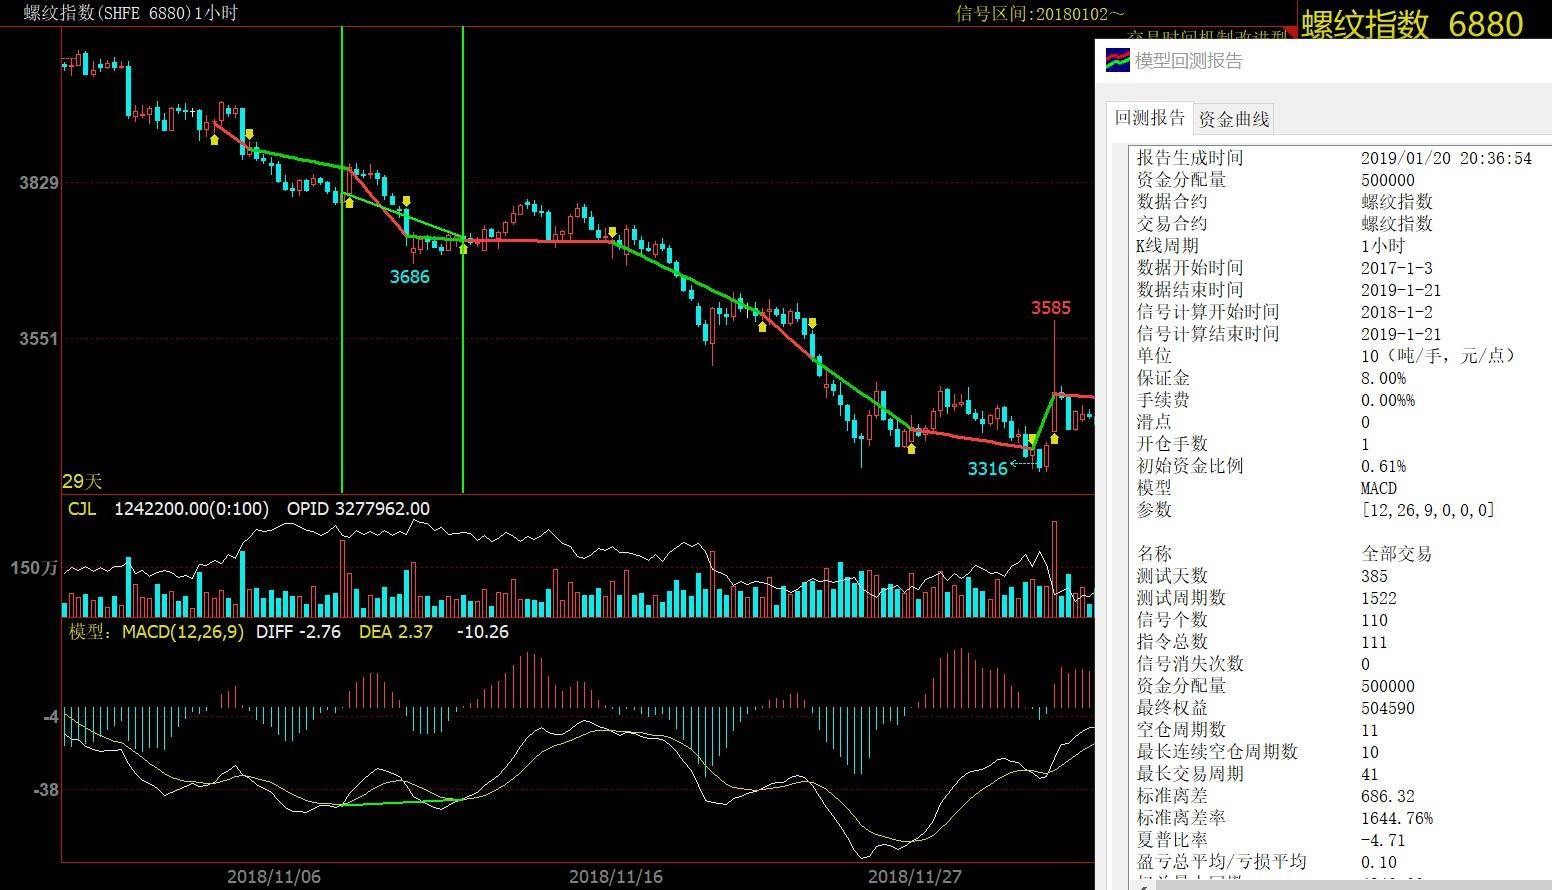Viewport: 1552px width, 890px height.
Task: Click the DEA 2.37 value
Action: [396, 632]
